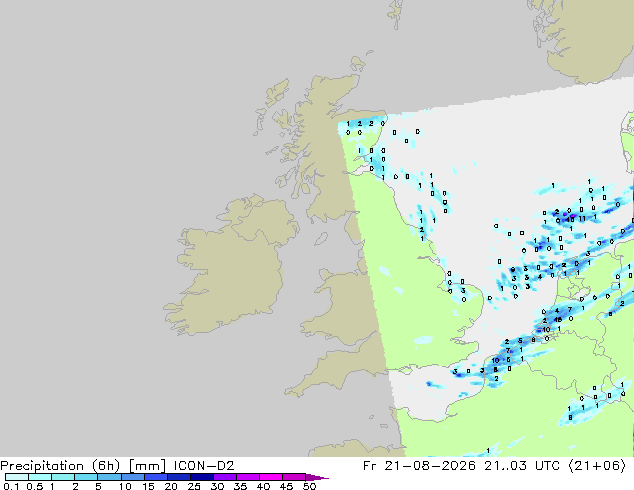Click the 1–2 mm legend swatch
The image size is (634, 490).
click(x=63, y=477)
